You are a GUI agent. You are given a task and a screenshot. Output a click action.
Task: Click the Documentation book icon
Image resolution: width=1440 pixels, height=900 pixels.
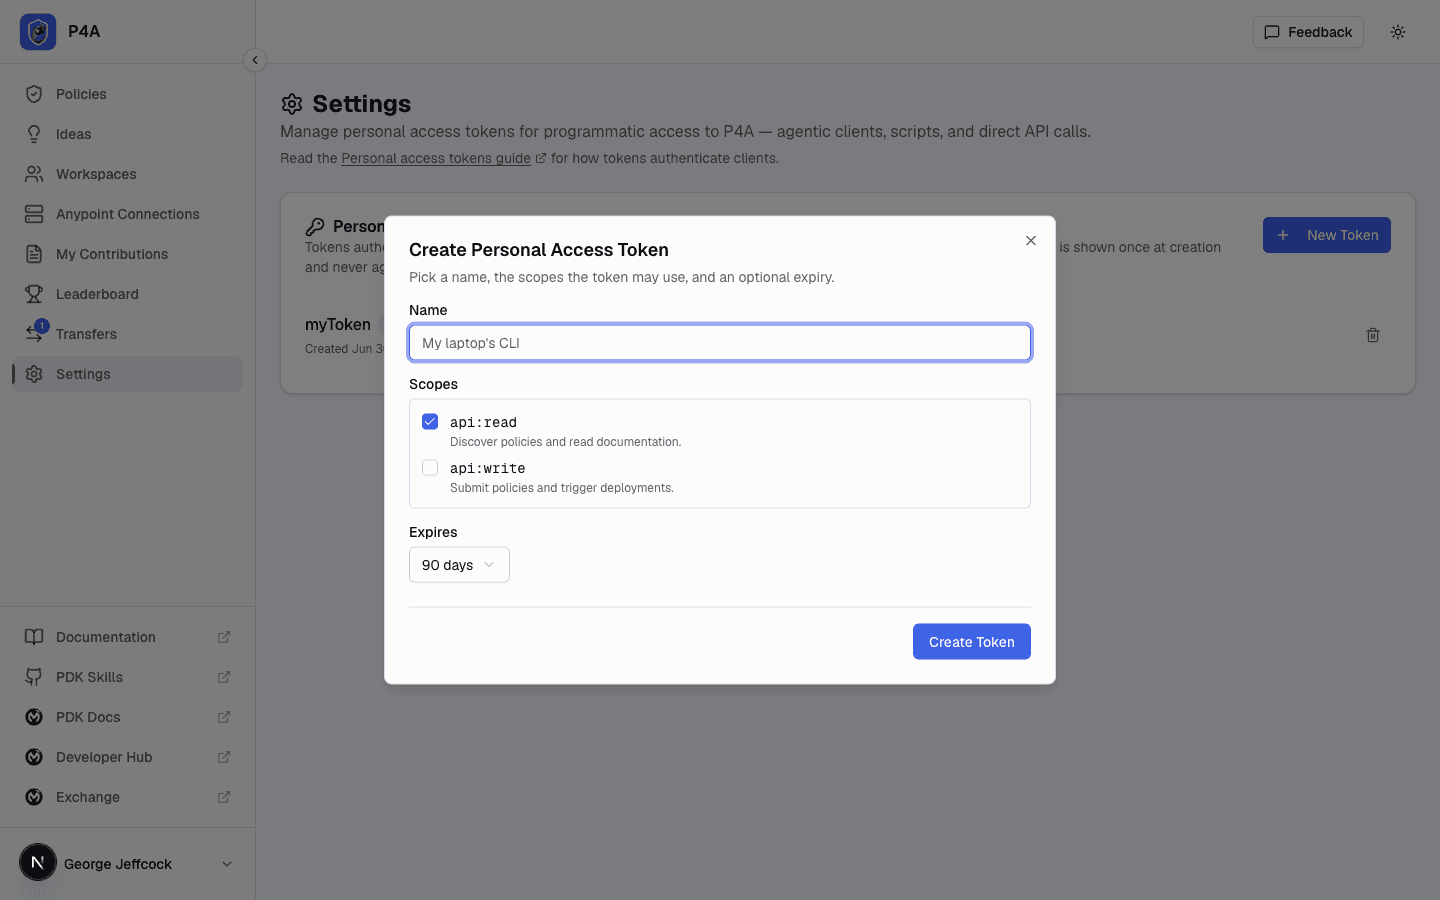(x=34, y=637)
